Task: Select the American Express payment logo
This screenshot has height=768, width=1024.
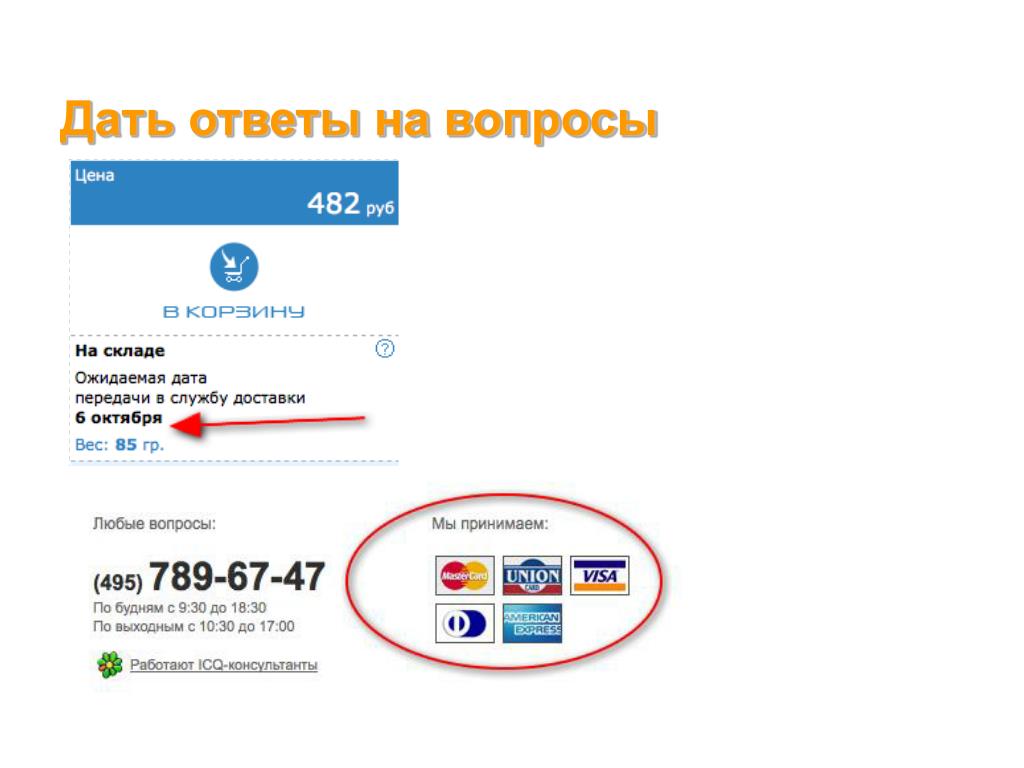Action: coord(532,623)
